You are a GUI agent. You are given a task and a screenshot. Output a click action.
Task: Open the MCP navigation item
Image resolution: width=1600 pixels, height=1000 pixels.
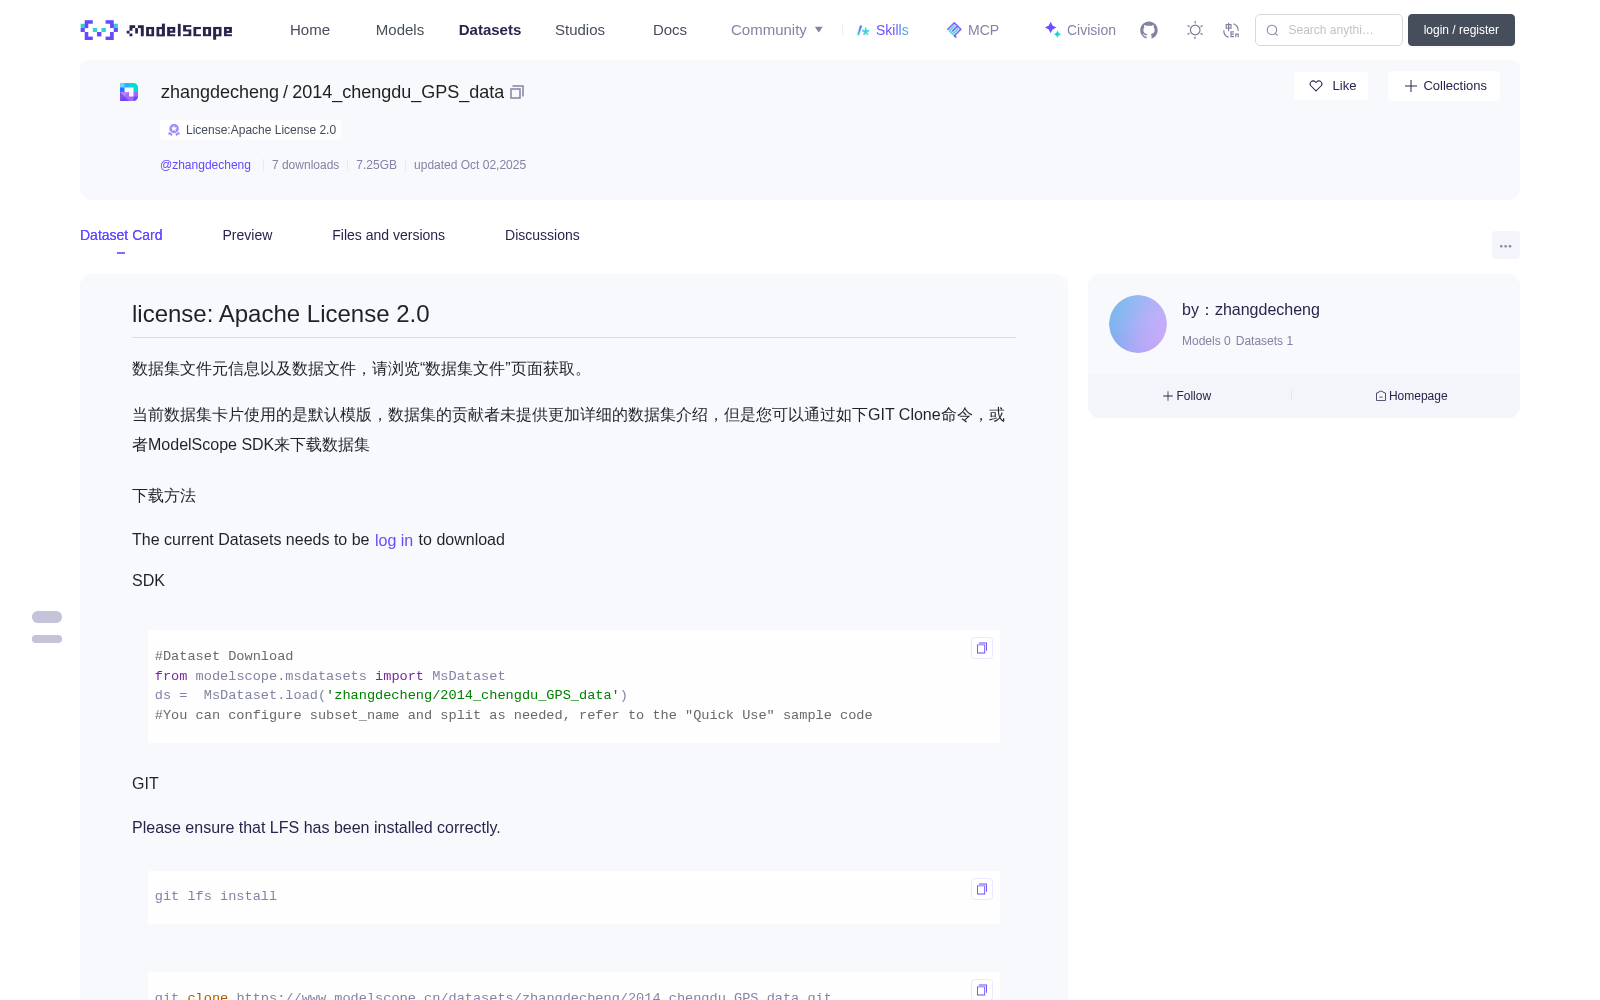(x=973, y=30)
